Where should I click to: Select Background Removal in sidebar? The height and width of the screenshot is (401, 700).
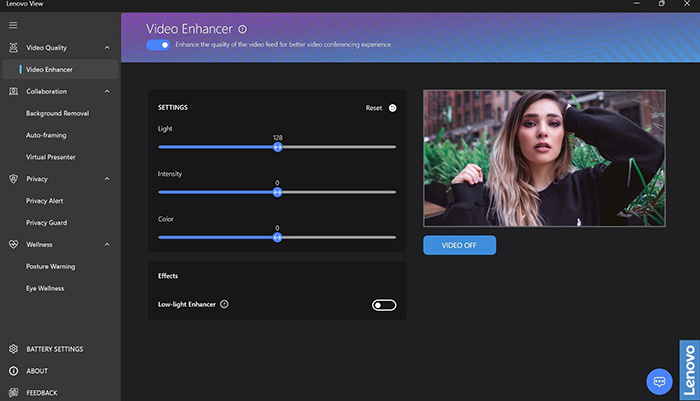[58, 113]
